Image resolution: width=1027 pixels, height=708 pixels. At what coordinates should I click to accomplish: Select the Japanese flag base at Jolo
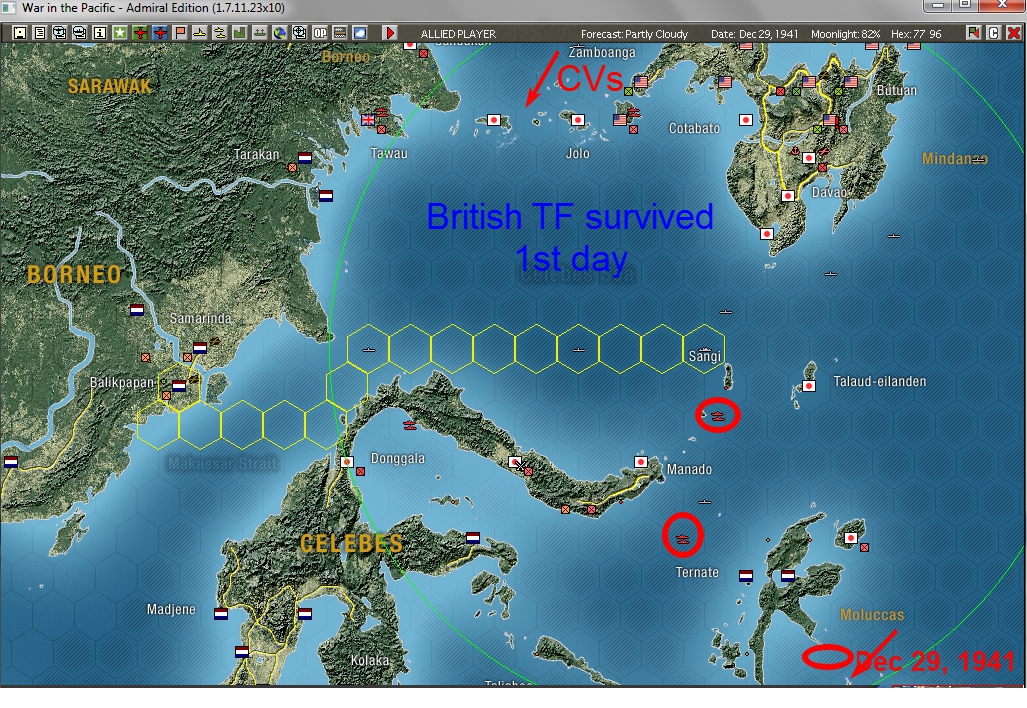578,120
